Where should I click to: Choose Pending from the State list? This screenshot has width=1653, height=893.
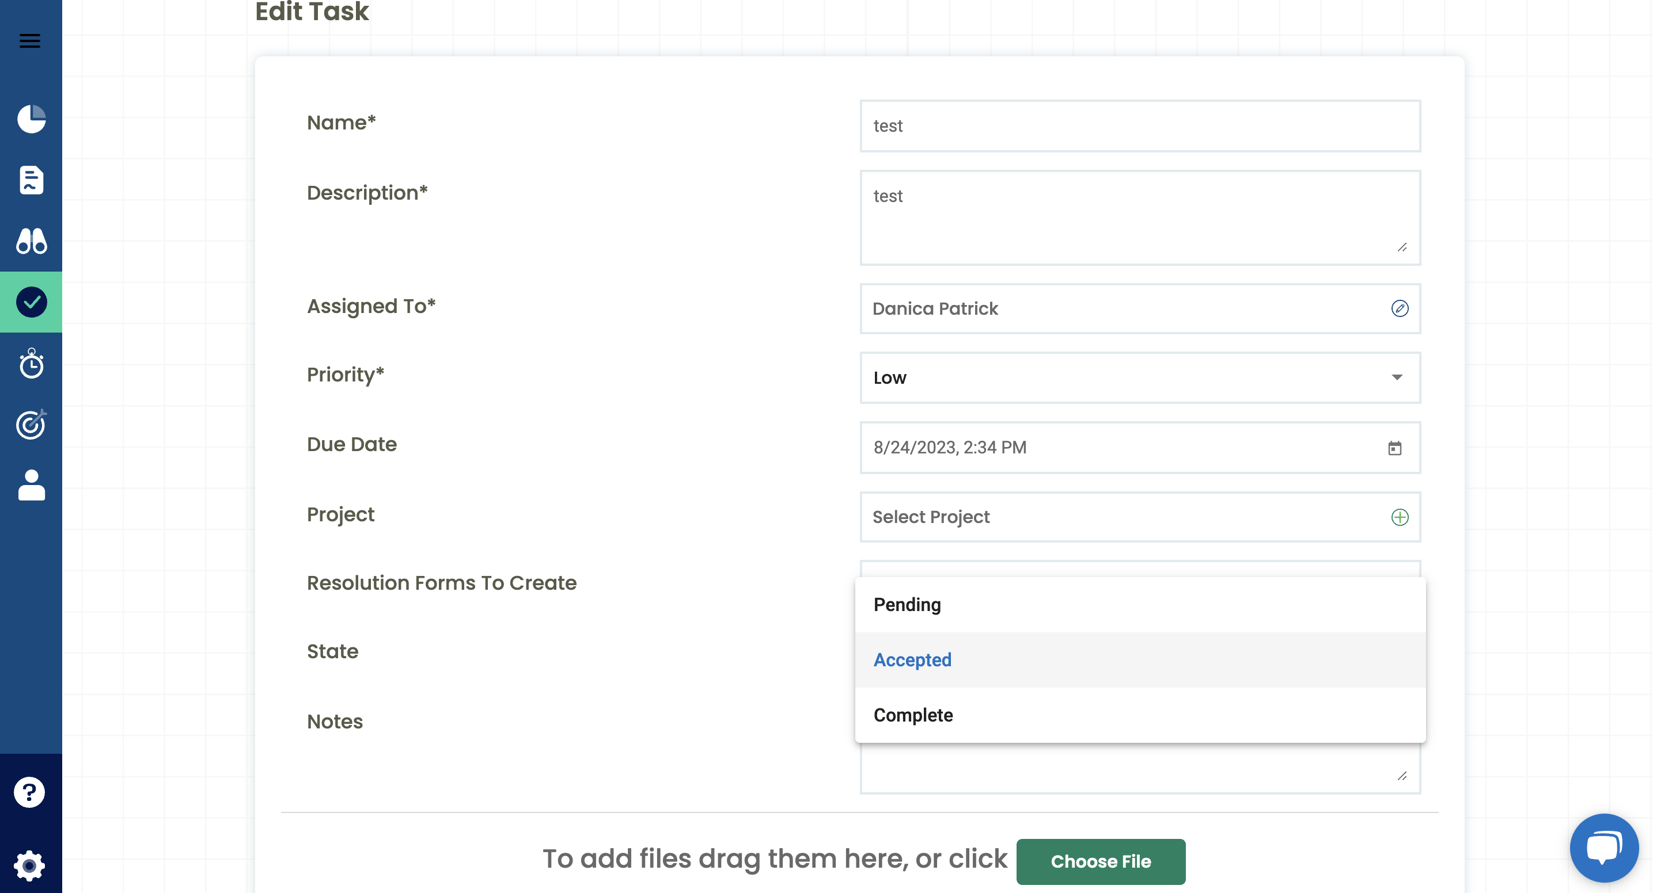coord(1140,605)
